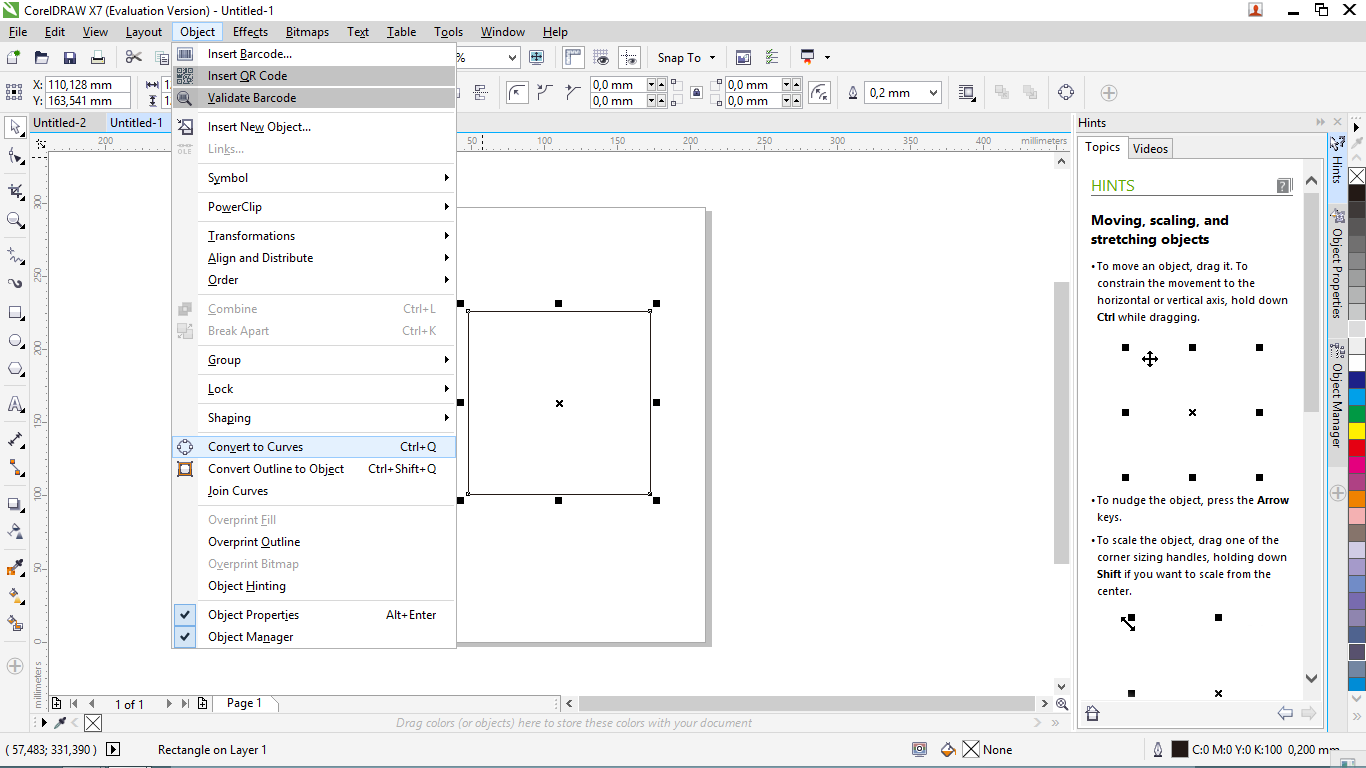
Task: Click the launch options button in standard toolbar
Action: point(813,58)
